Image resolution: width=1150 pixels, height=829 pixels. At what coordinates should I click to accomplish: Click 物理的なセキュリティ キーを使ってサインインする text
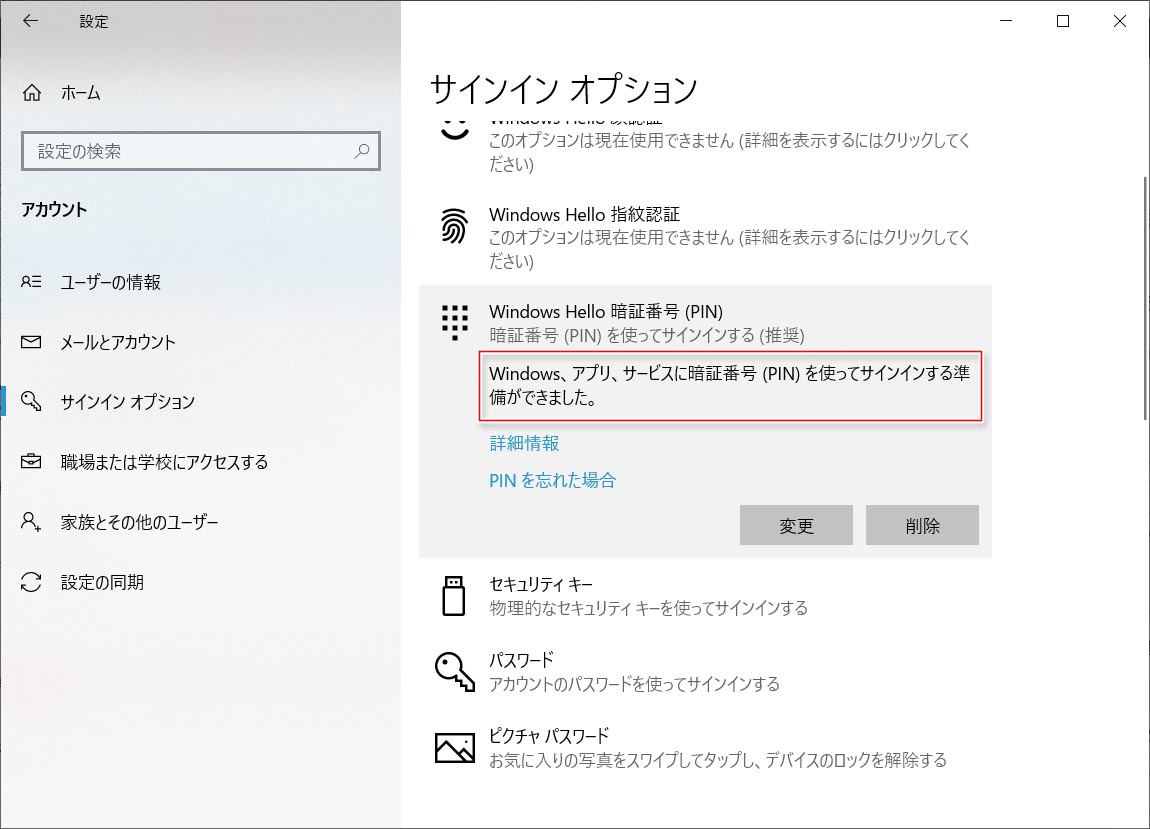pyautogui.click(x=648, y=608)
